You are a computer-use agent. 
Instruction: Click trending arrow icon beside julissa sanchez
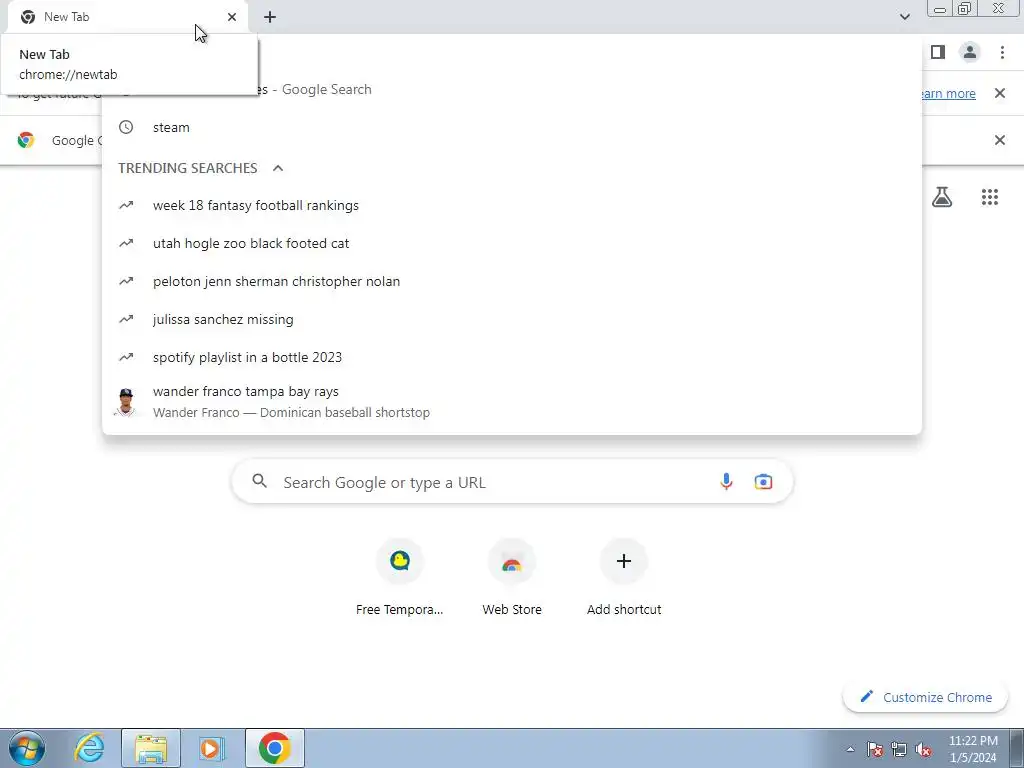point(126,319)
